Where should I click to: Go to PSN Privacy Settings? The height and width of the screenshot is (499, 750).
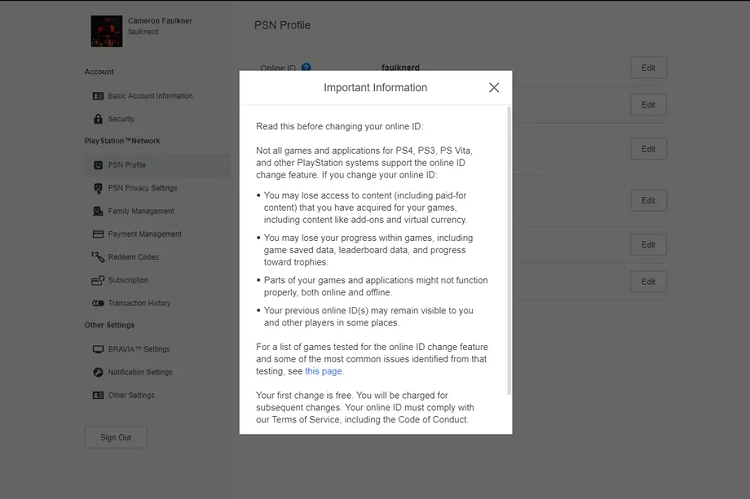(x=143, y=188)
